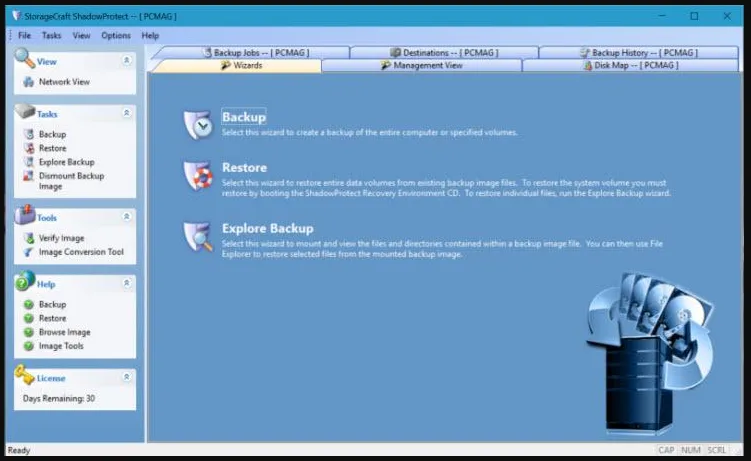Click the Verify Image icon
The height and width of the screenshot is (461, 751).
pos(29,238)
